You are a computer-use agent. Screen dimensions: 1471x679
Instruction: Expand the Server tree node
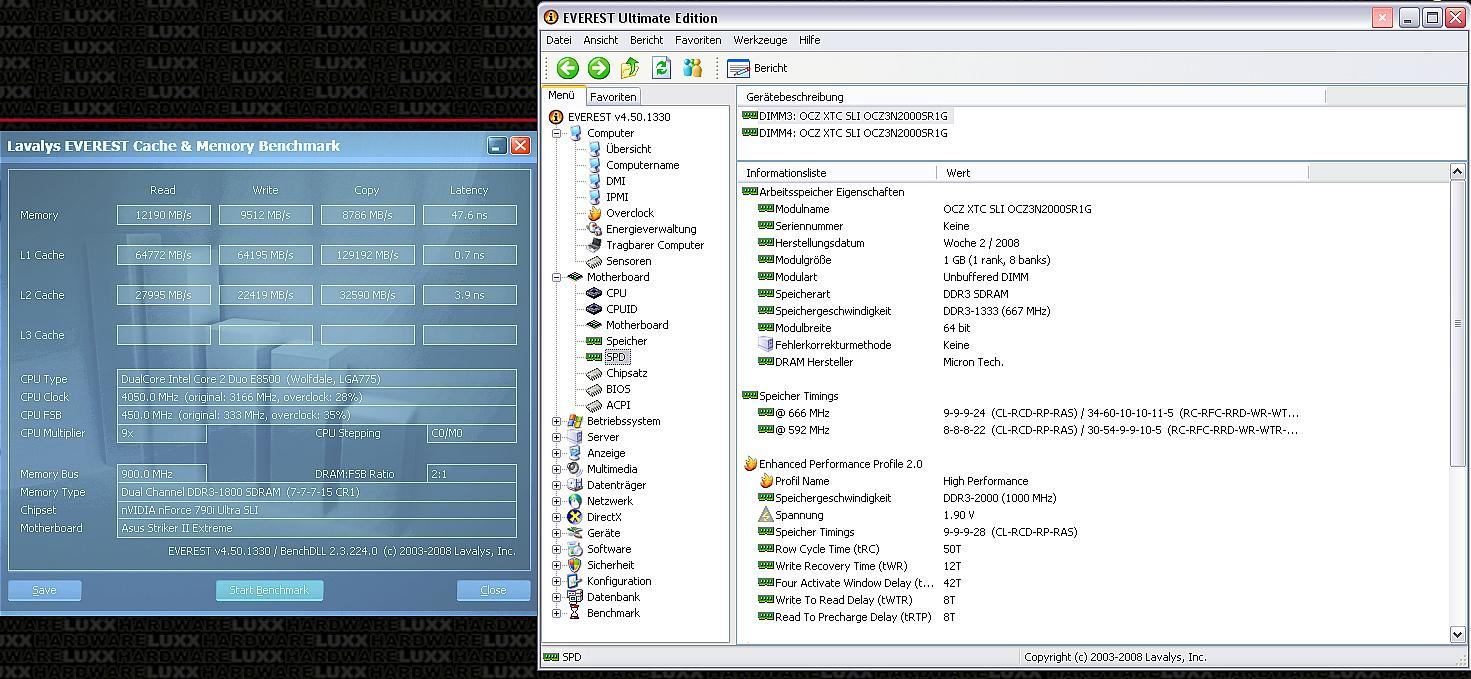tap(557, 437)
